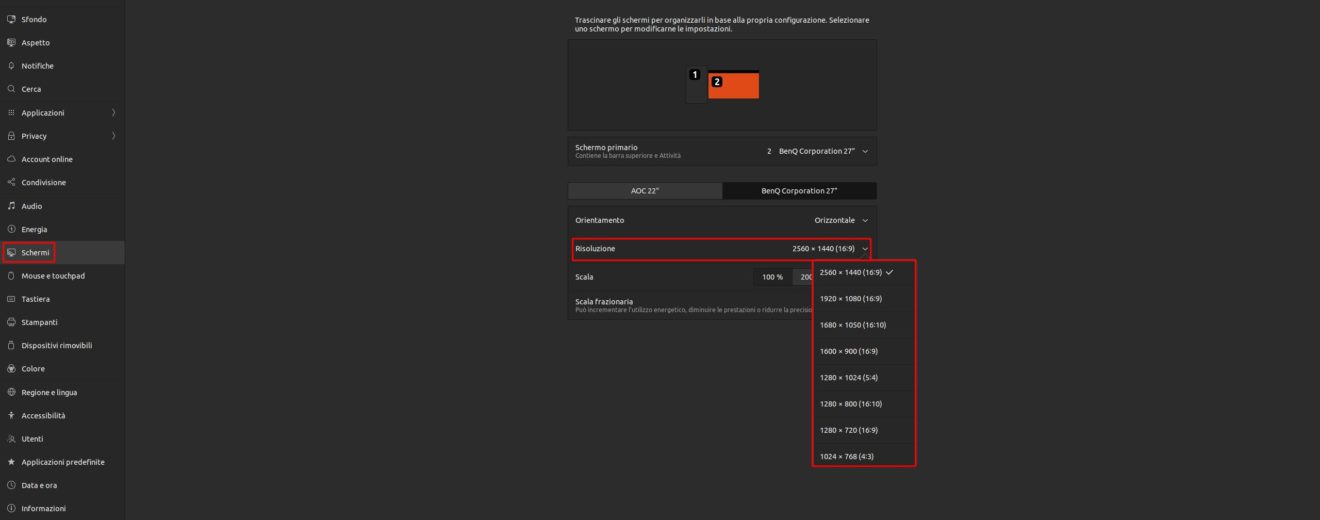Open Notifiche via its bell icon
Screen dimensions: 1320x520
click(x=11, y=66)
